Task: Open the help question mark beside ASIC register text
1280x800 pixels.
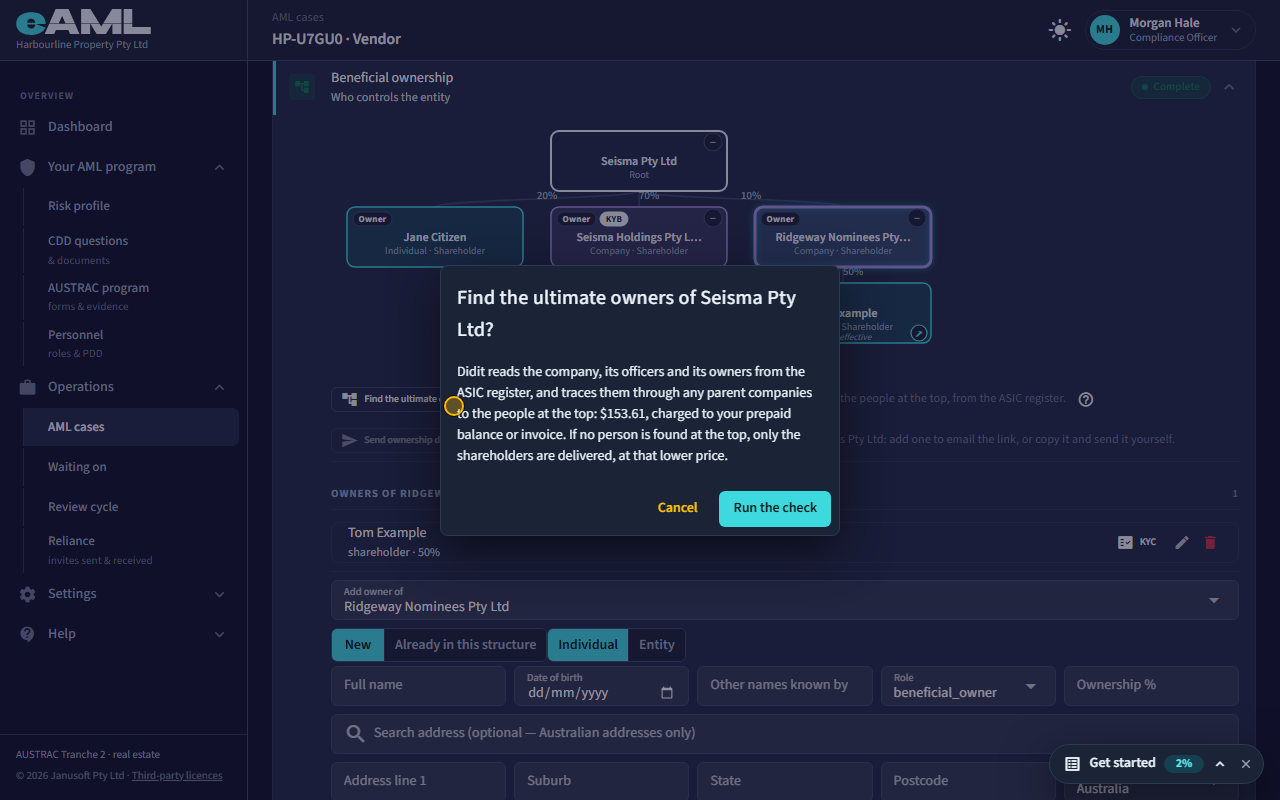Action: pos(1086,399)
